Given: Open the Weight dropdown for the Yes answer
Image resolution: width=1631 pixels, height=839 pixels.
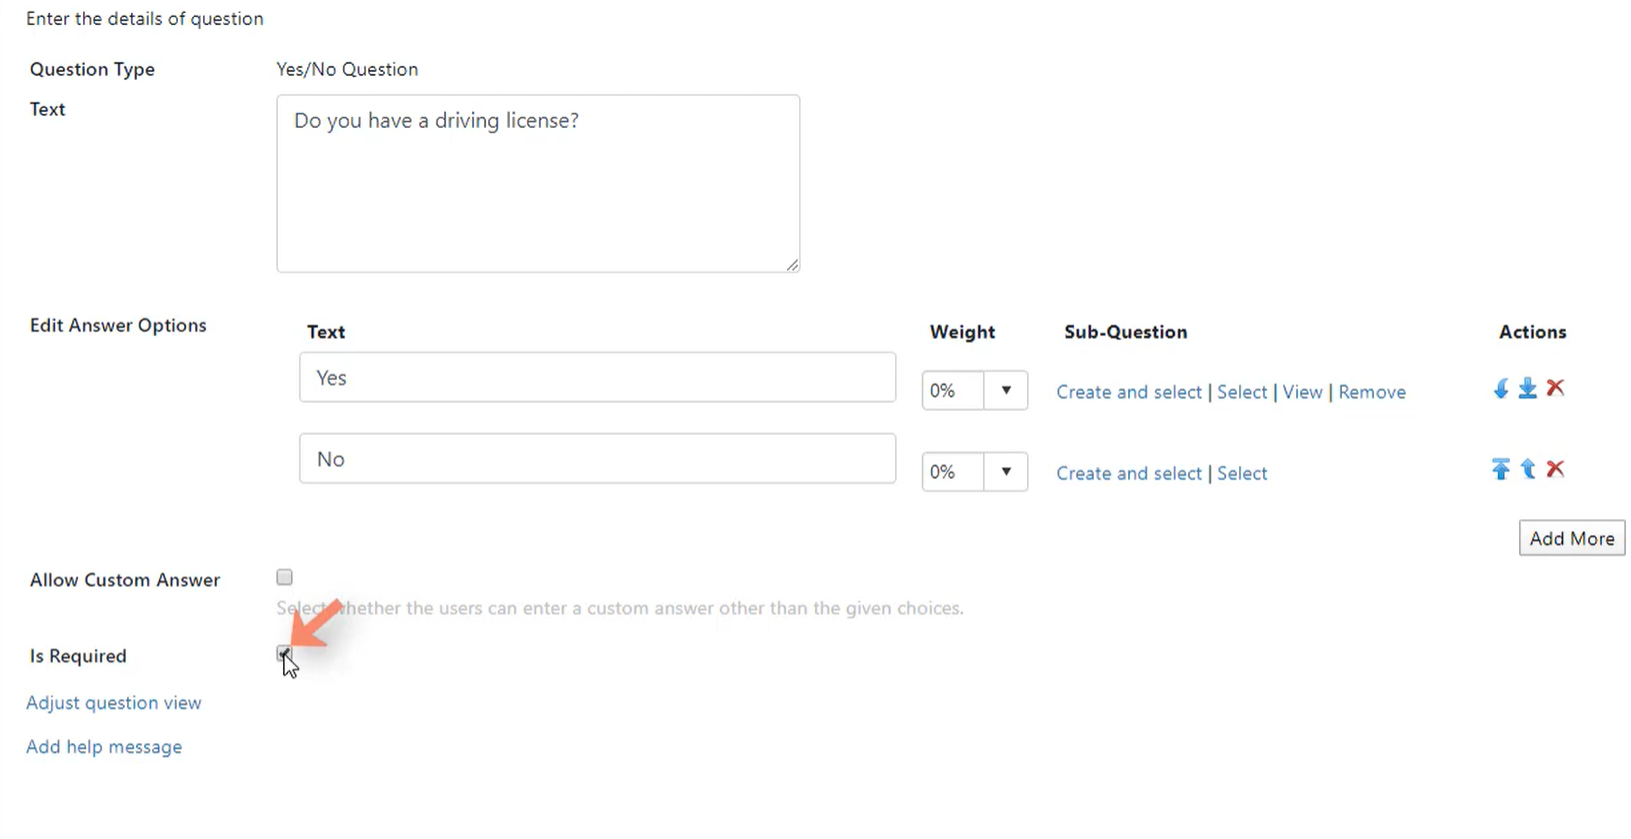Looking at the screenshot, I should tap(975, 391).
